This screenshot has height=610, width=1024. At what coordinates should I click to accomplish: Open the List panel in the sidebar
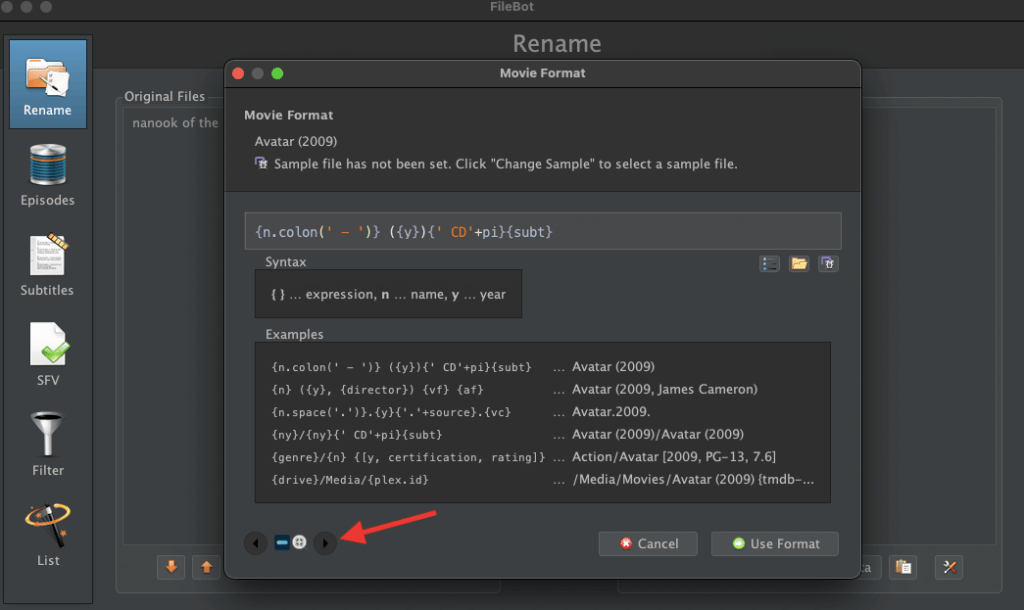tap(48, 535)
